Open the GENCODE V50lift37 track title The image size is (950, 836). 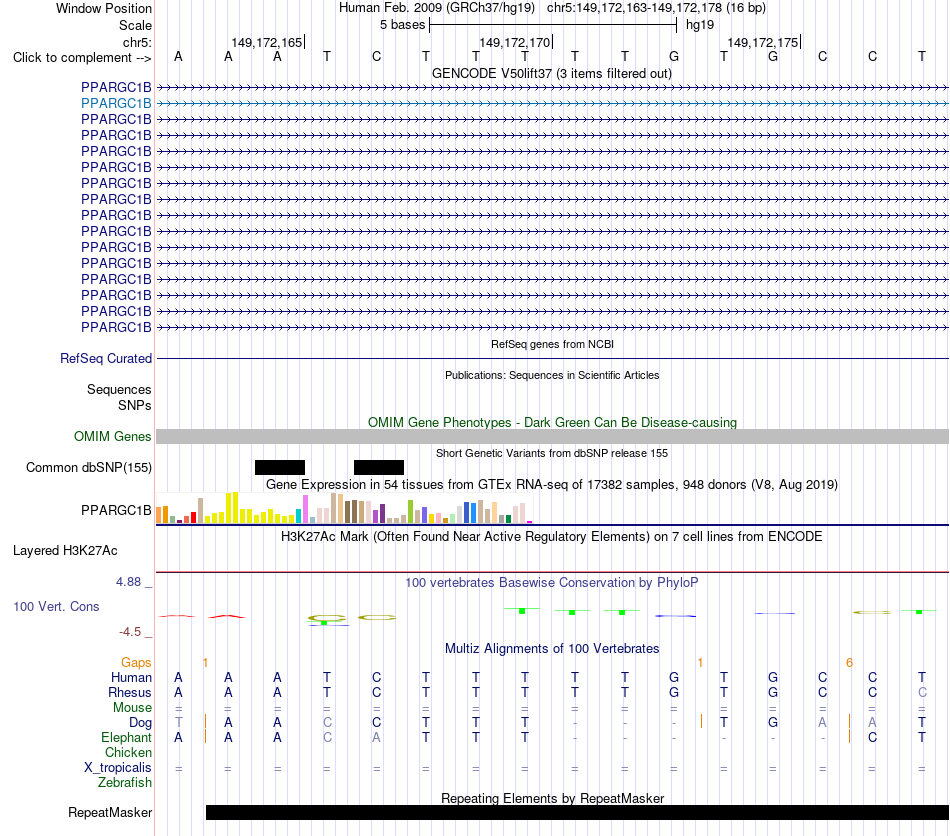[552, 73]
